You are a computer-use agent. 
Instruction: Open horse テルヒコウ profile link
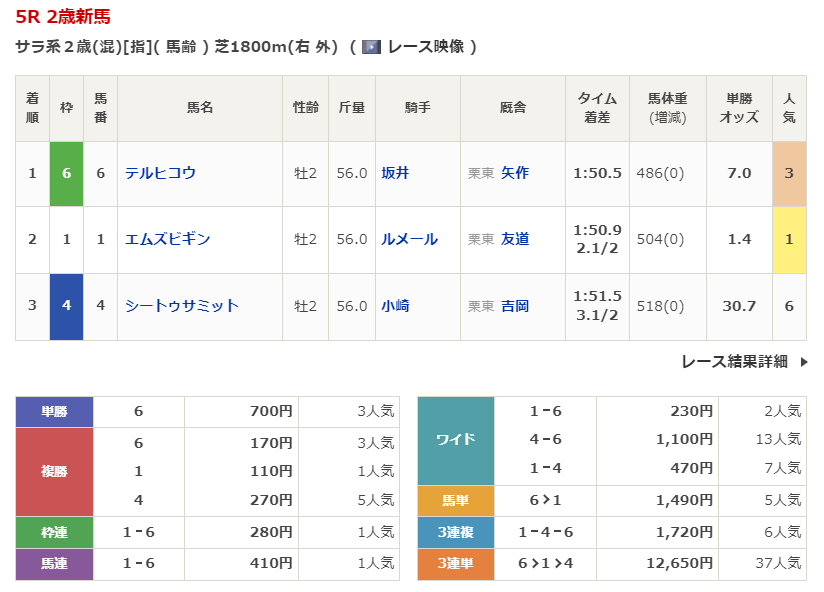[x=160, y=173]
